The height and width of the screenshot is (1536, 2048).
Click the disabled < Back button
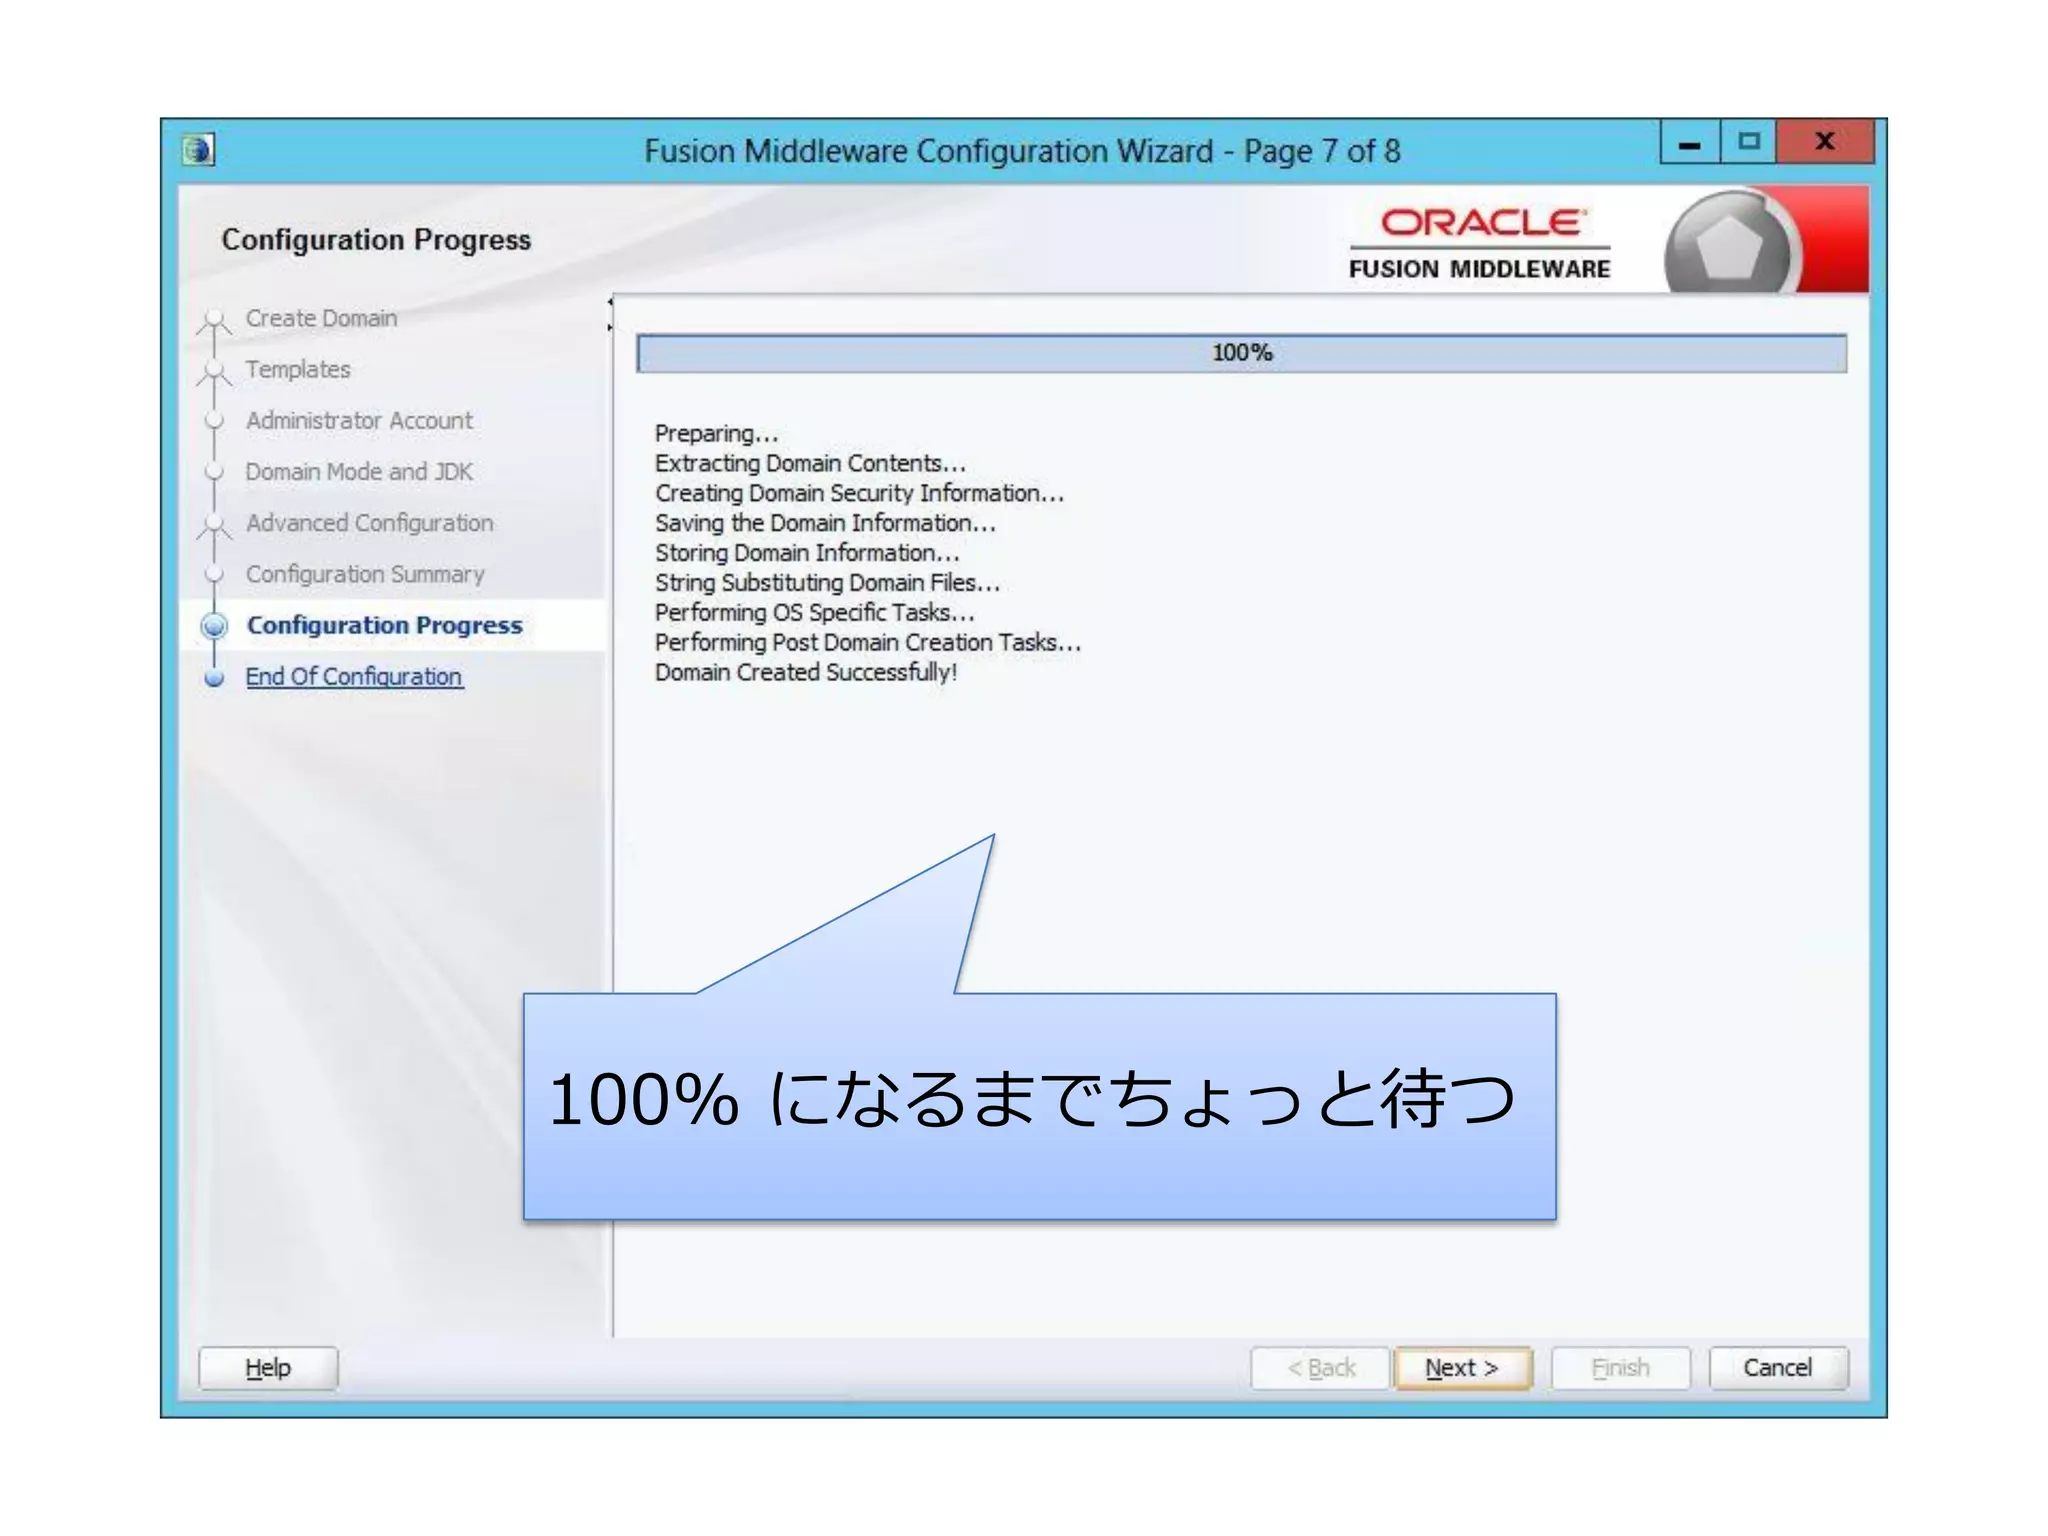(x=1321, y=1367)
